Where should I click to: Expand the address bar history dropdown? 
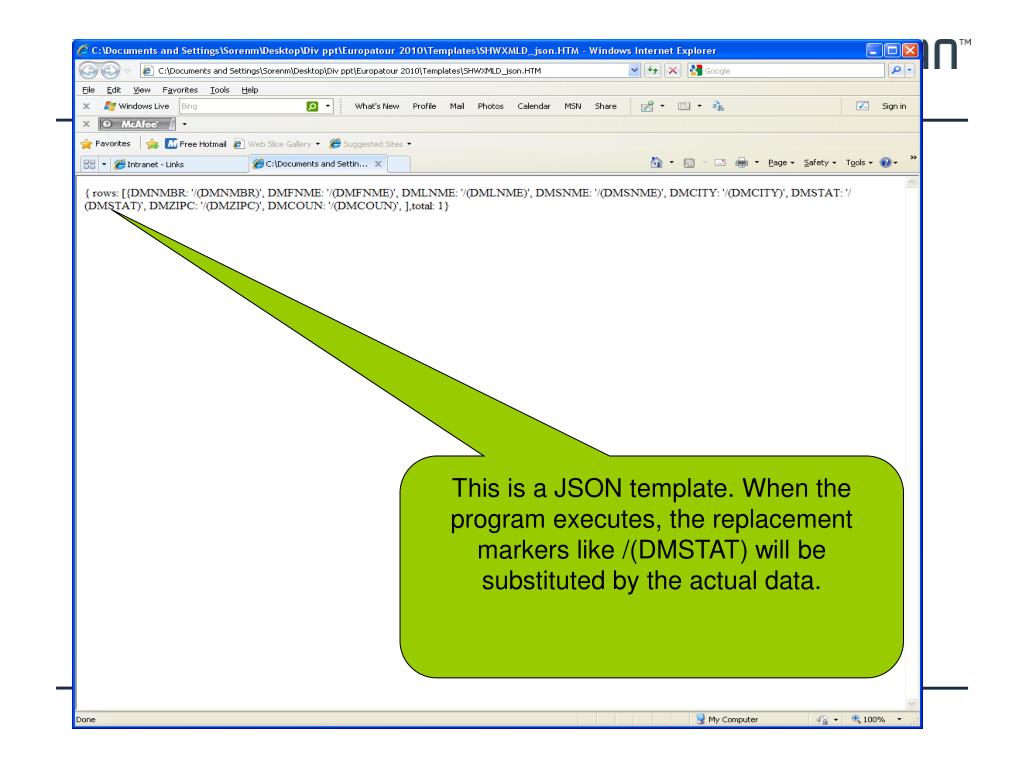coord(634,71)
